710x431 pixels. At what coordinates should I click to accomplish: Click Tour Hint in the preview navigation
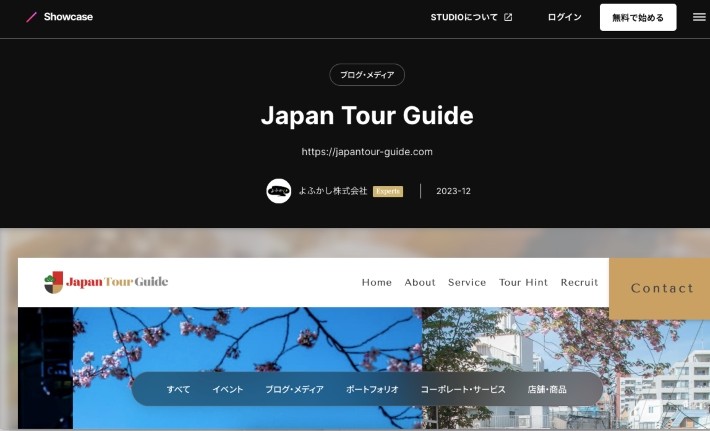coord(523,283)
